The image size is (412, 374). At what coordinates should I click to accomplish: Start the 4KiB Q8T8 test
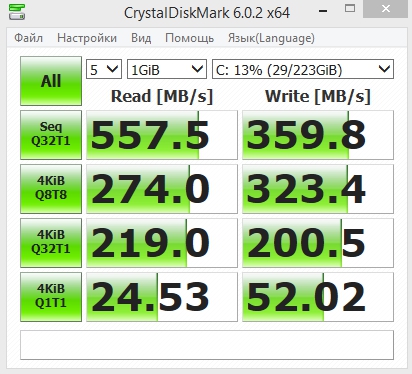point(51,189)
